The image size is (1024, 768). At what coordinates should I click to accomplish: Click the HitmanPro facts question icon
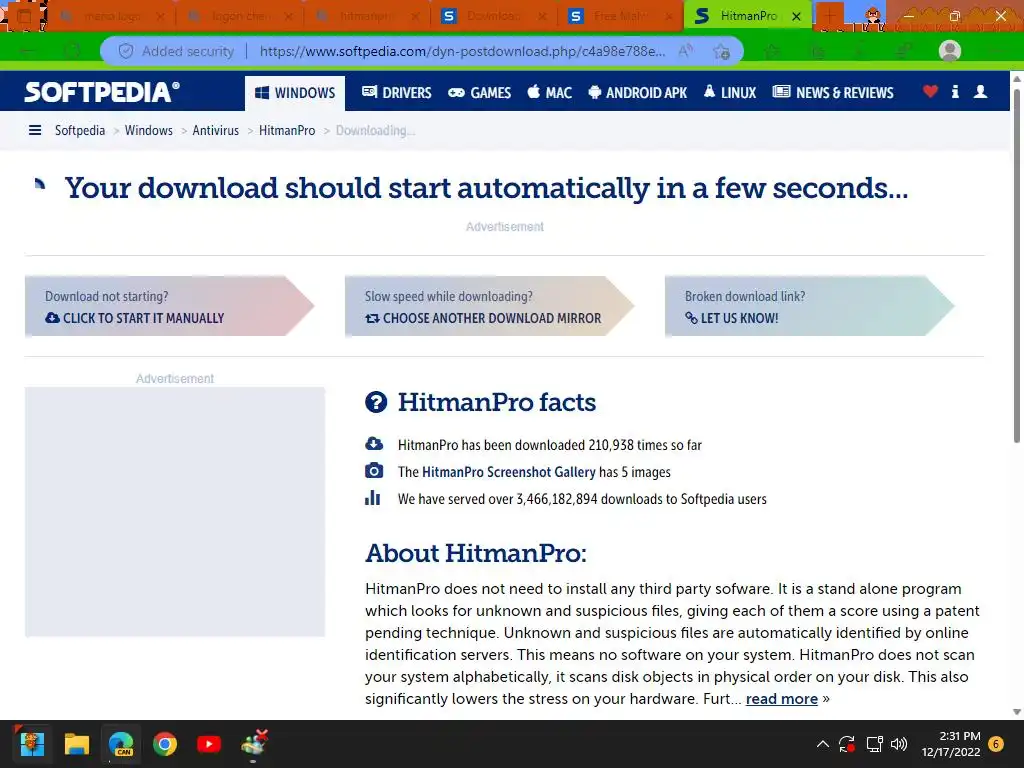[x=376, y=402]
